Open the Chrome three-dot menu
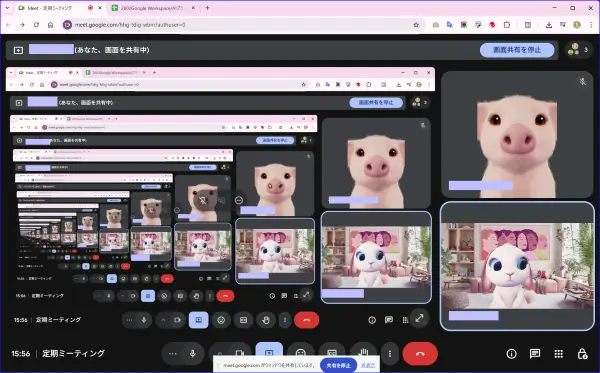This screenshot has height=373, width=600. tap(591, 25)
